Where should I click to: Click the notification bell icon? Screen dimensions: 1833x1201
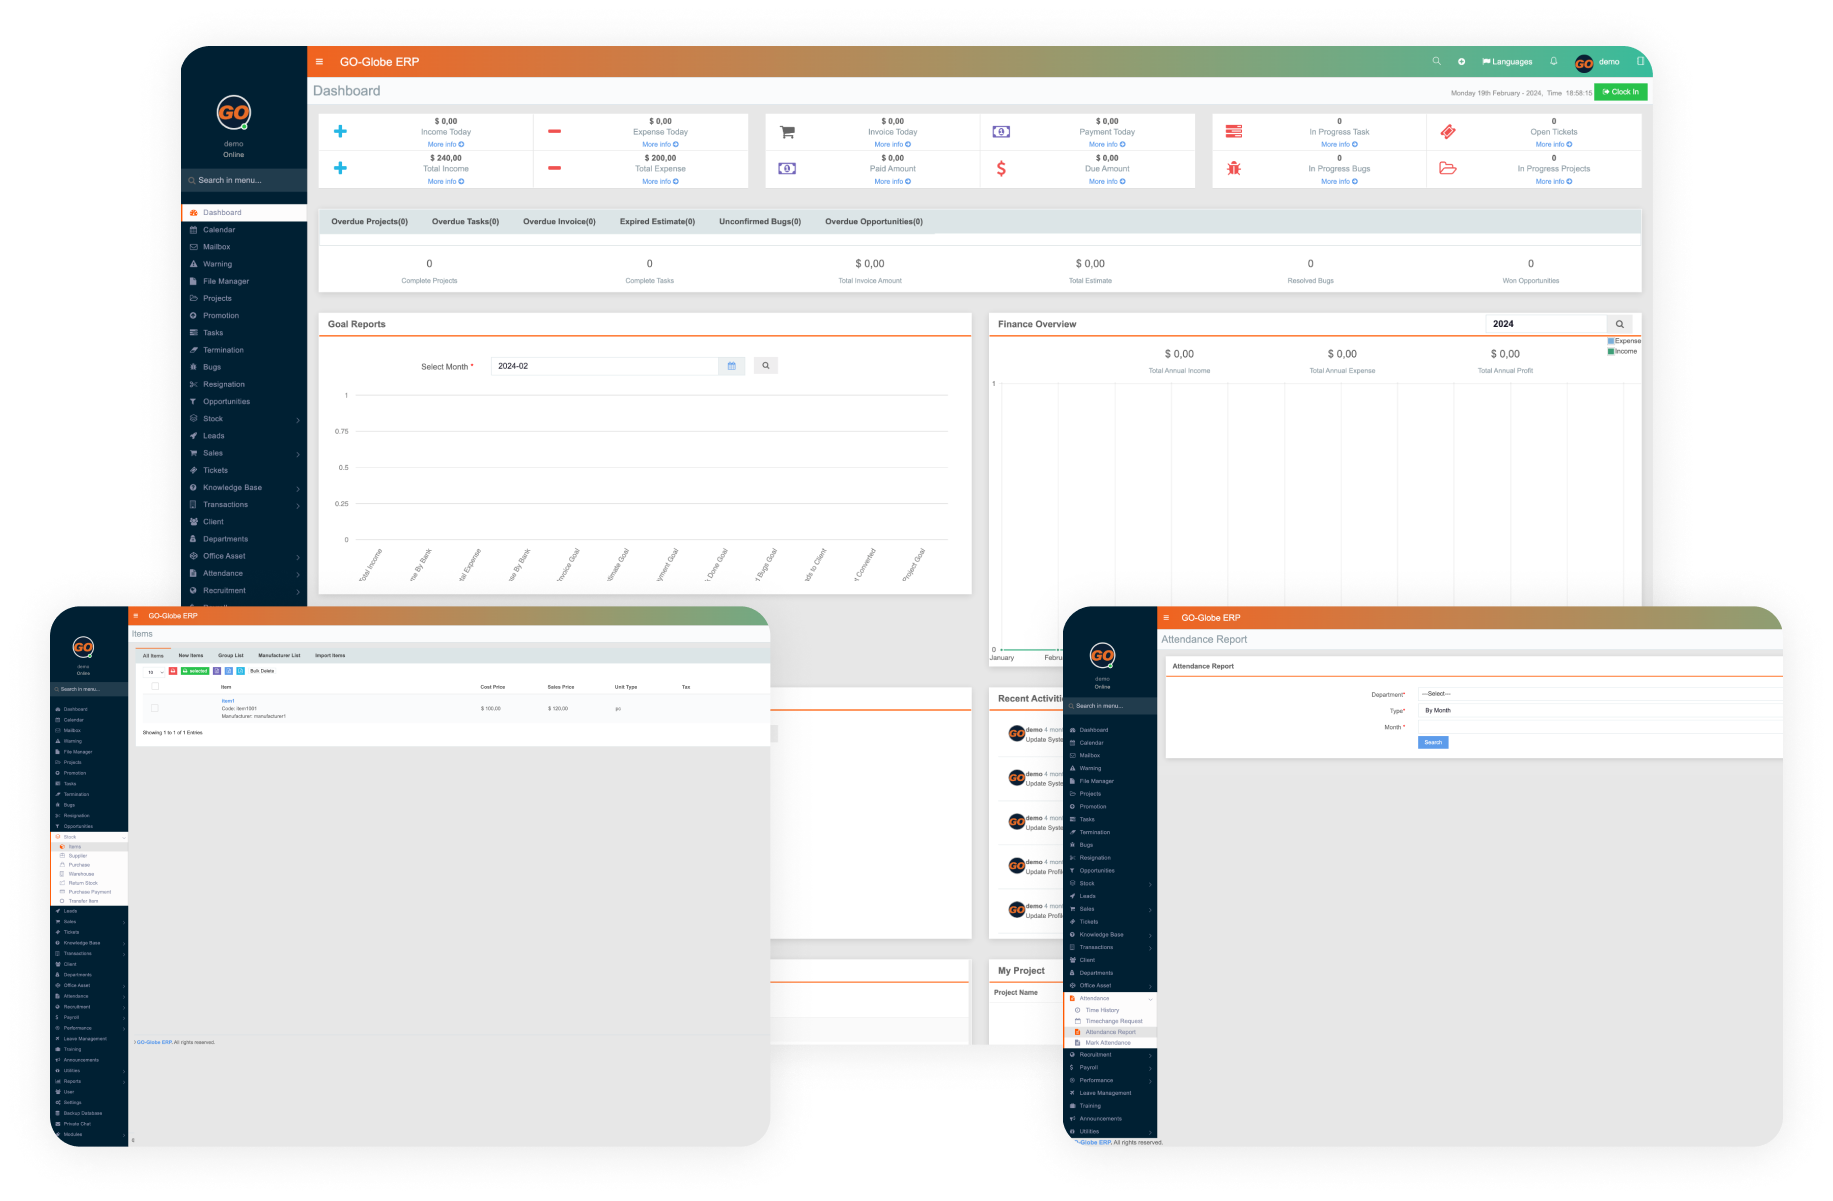[x=1553, y=61]
